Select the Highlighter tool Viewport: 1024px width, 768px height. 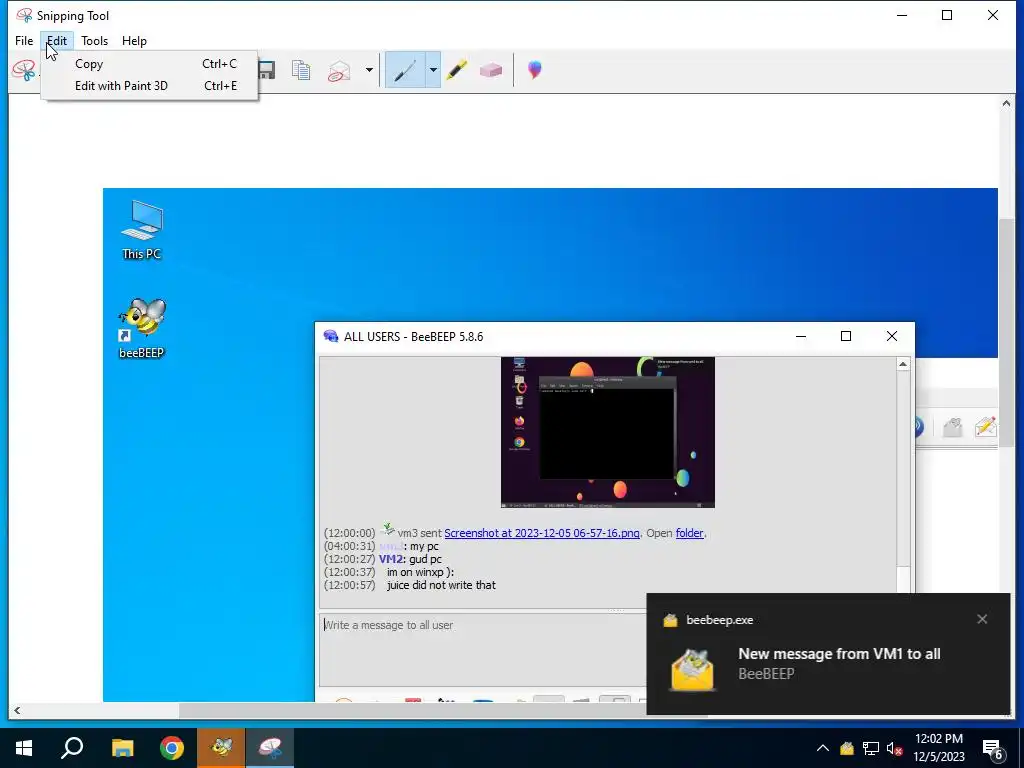click(456, 70)
